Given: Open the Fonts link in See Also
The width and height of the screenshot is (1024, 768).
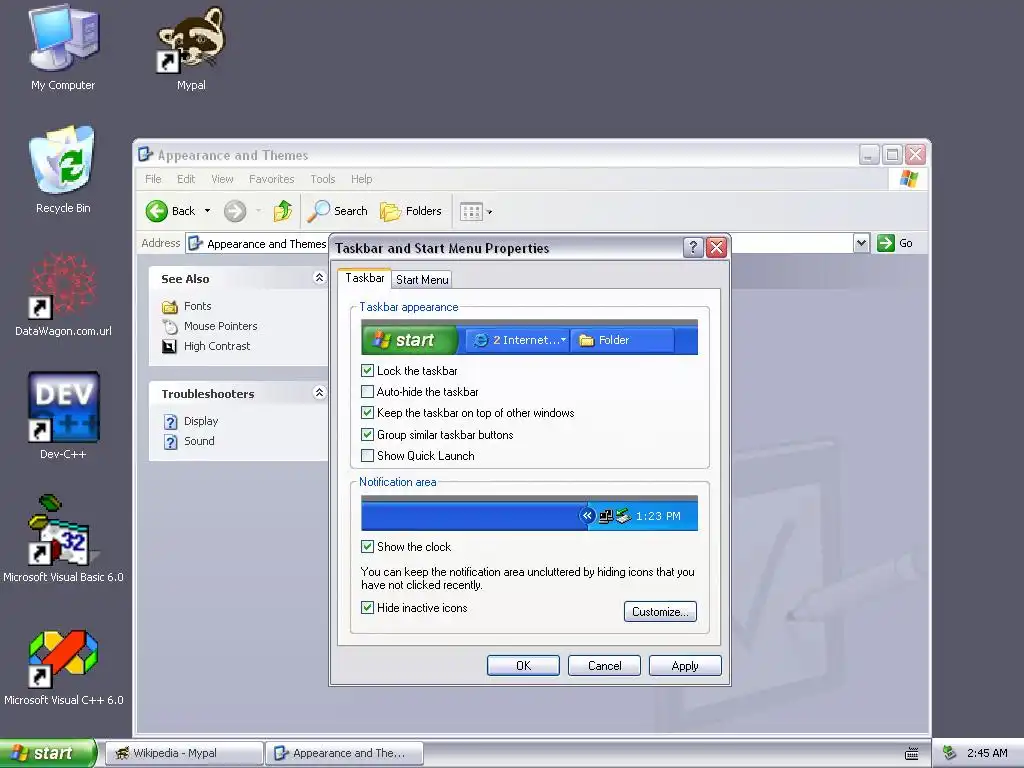Looking at the screenshot, I should coord(197,306).
